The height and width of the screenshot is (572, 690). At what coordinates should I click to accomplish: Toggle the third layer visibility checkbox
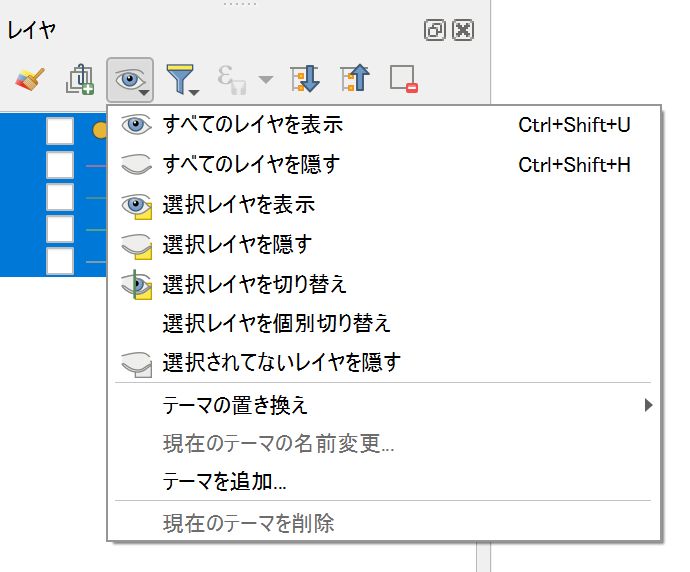[x=60, y=197]
